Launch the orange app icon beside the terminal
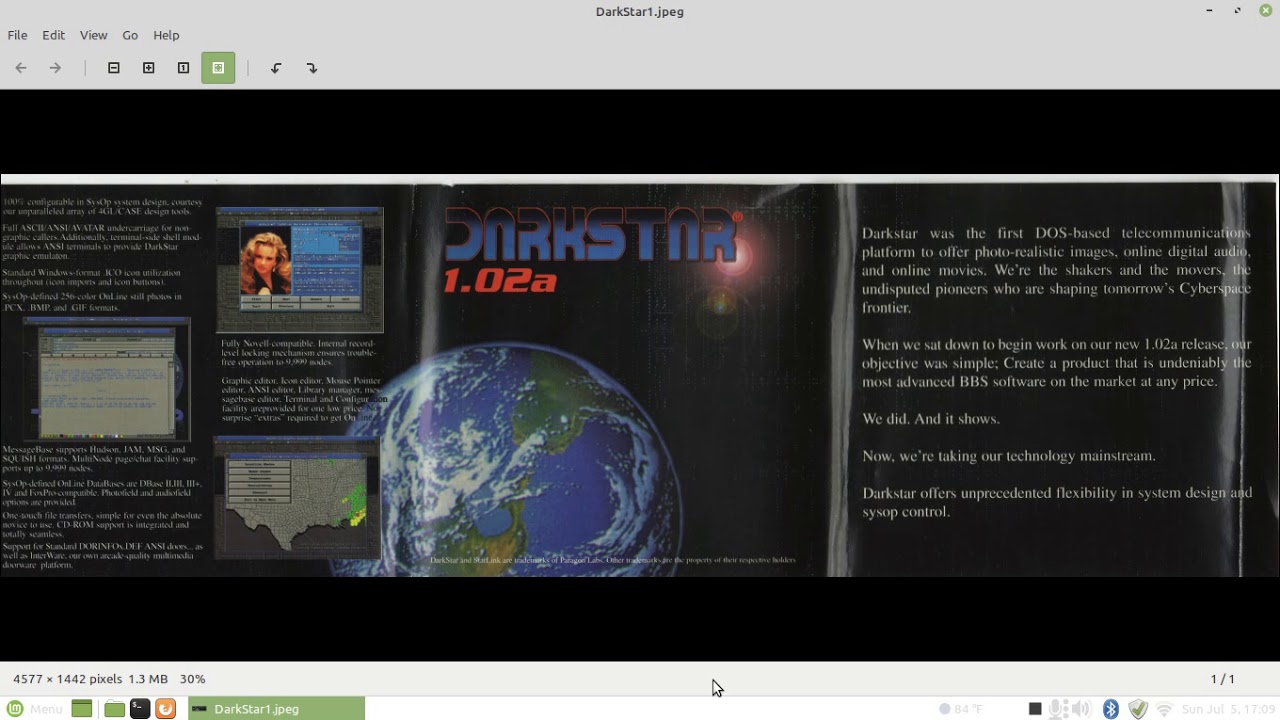1280x720 pixels. coord(166,709)
